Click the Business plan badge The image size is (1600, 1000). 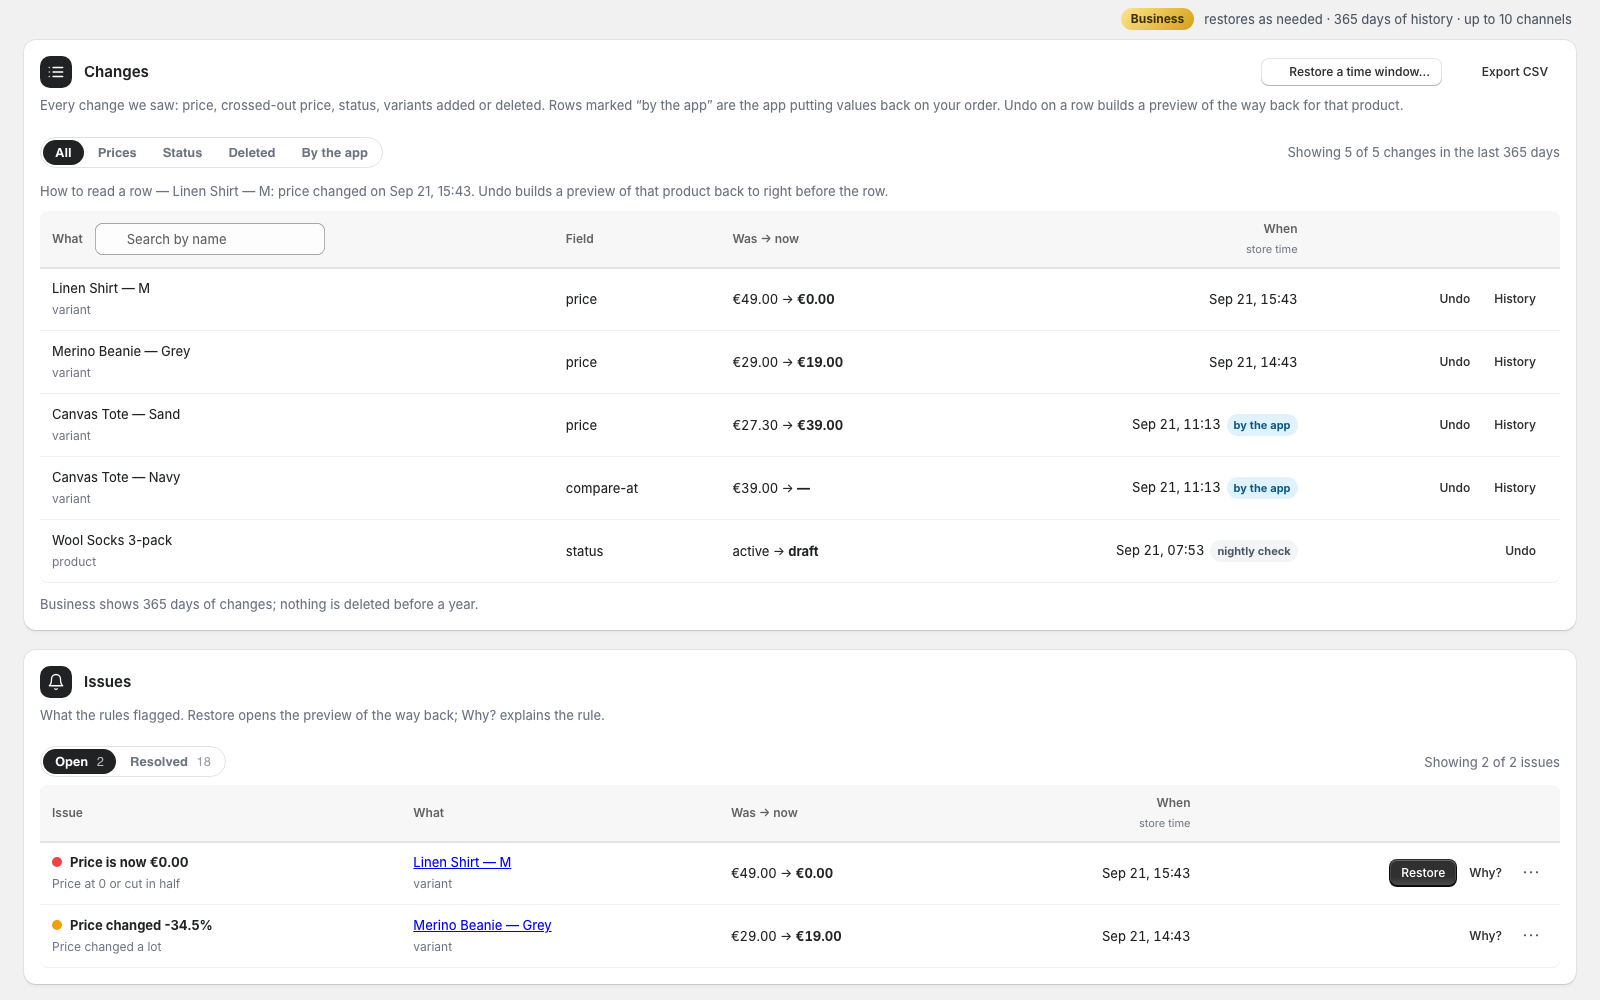[x=1157, y=19]
